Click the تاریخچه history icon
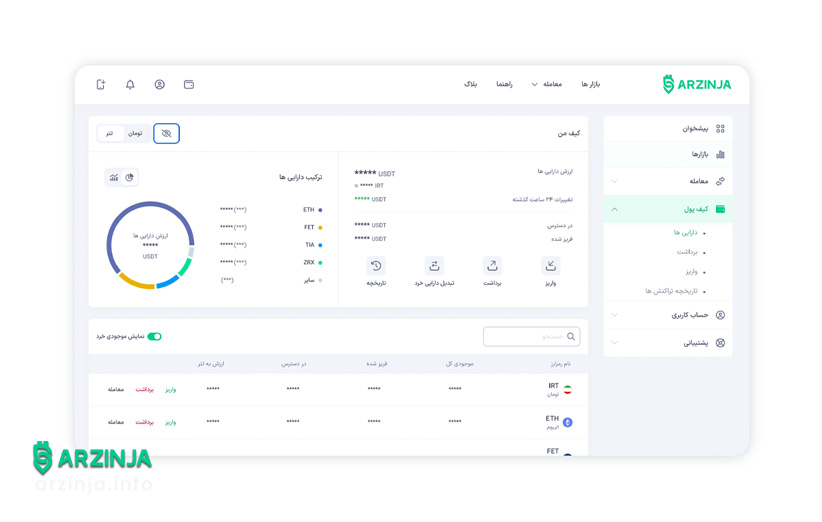This screenshot has height=522, width=822. [x=376, y=266]
